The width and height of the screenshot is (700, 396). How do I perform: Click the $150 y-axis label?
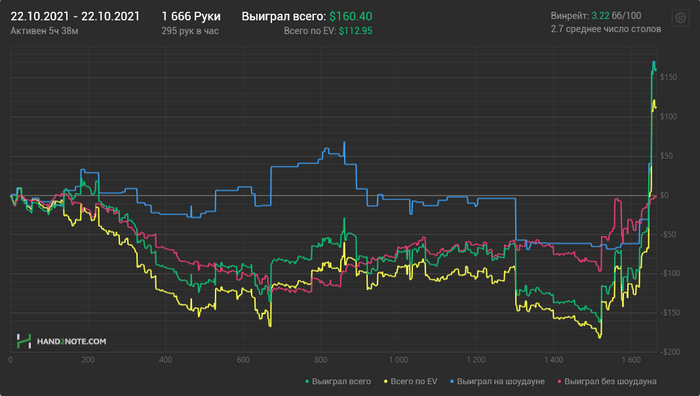point(668,77)
